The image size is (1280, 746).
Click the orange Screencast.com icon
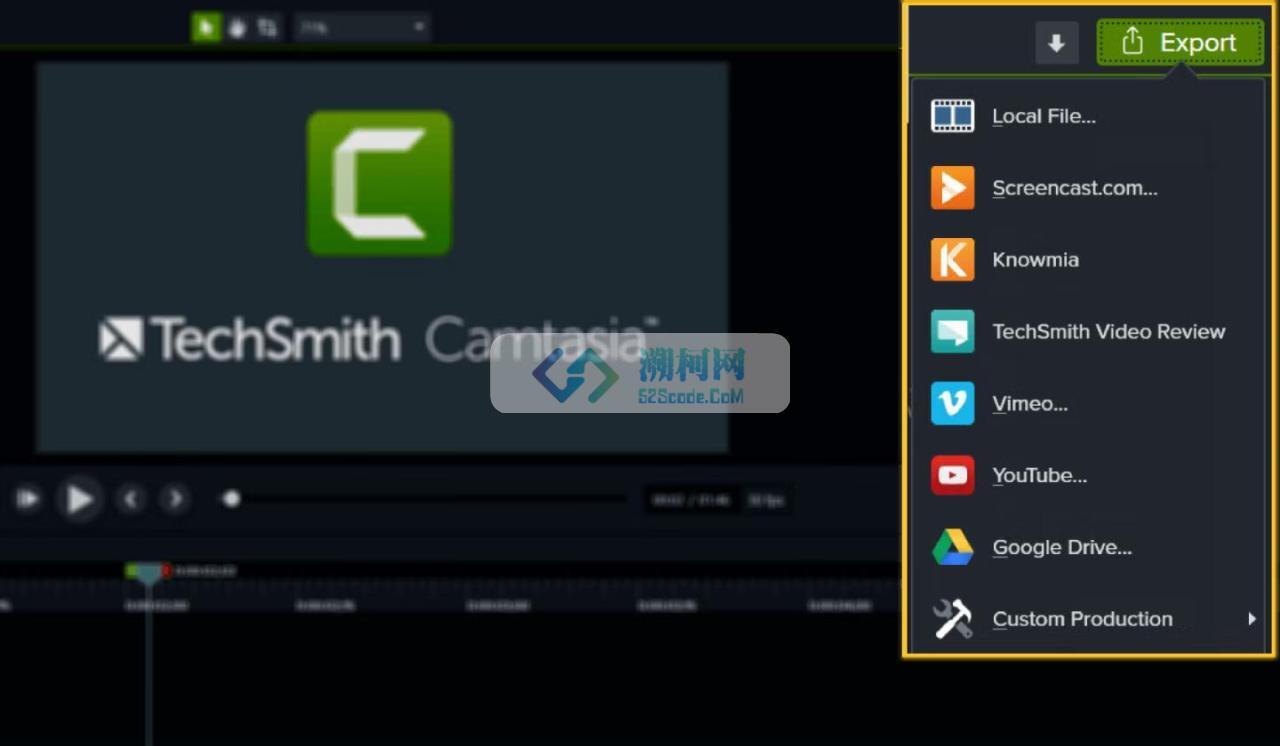tap(952, 188)
